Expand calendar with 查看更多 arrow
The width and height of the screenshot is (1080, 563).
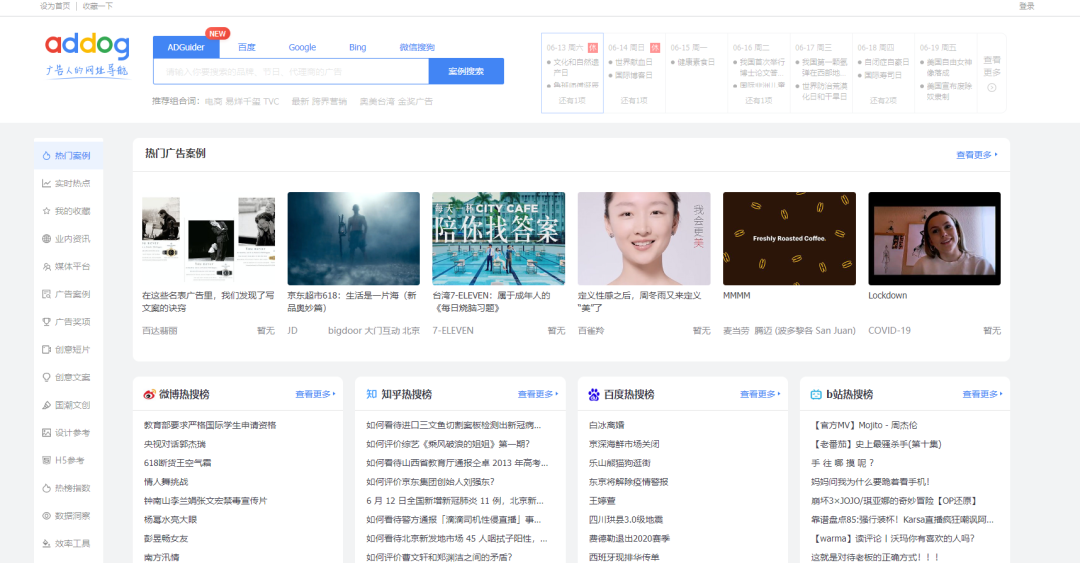pyautogui.click(x=992, y=73)
